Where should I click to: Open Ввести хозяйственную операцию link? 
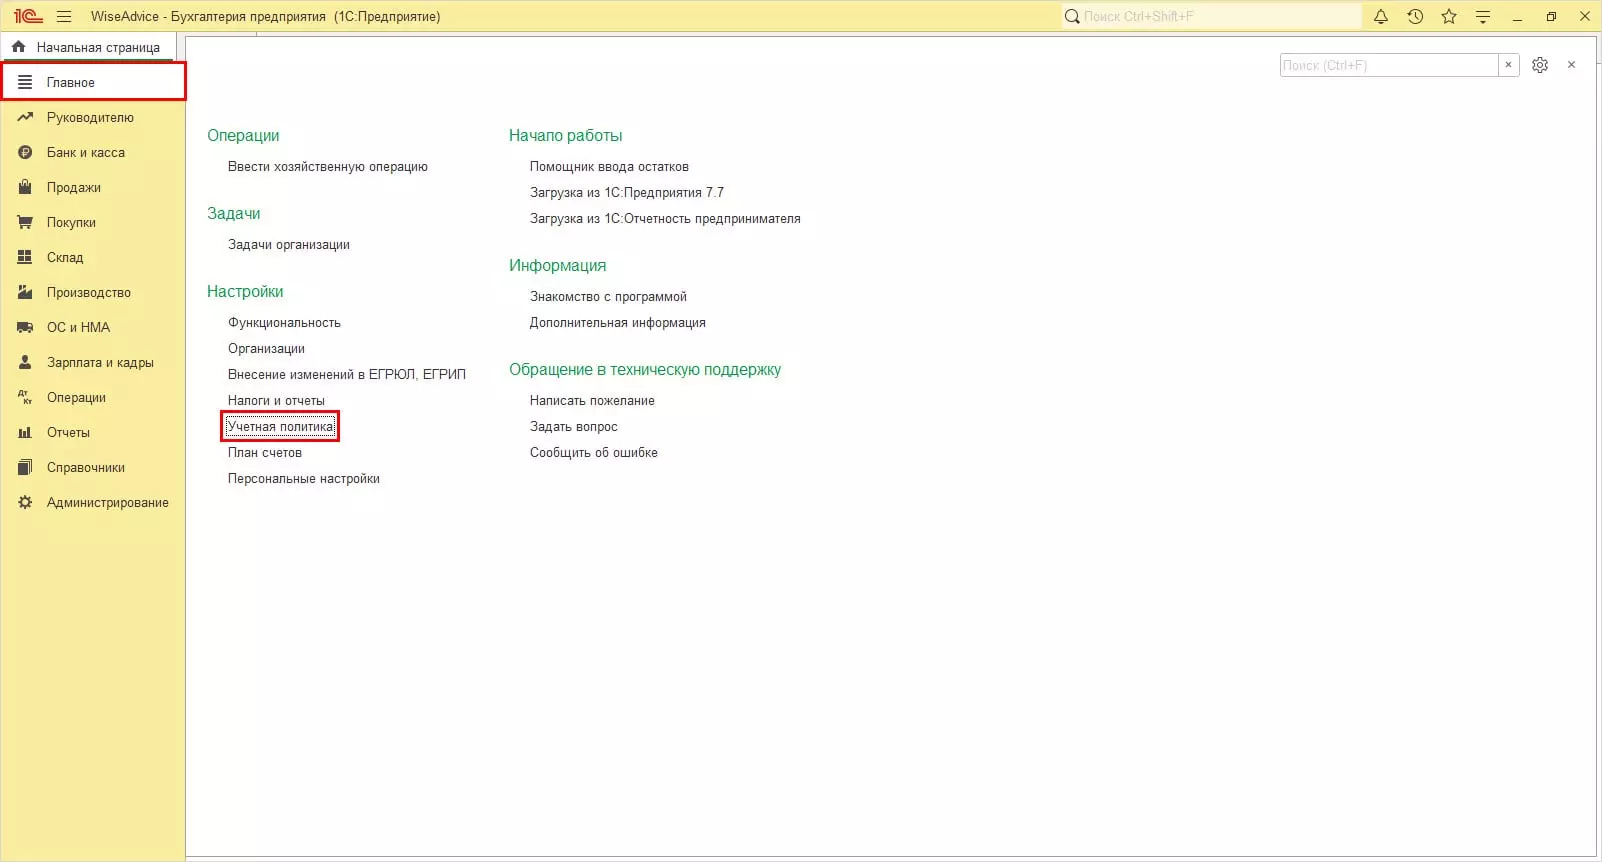pos(328,166)
